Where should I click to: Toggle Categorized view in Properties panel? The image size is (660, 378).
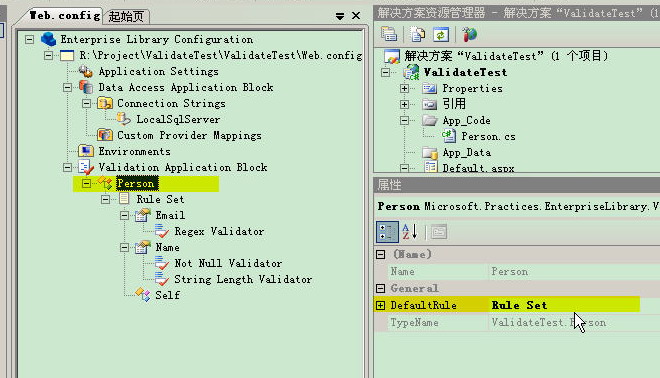[x=387, y=232]
